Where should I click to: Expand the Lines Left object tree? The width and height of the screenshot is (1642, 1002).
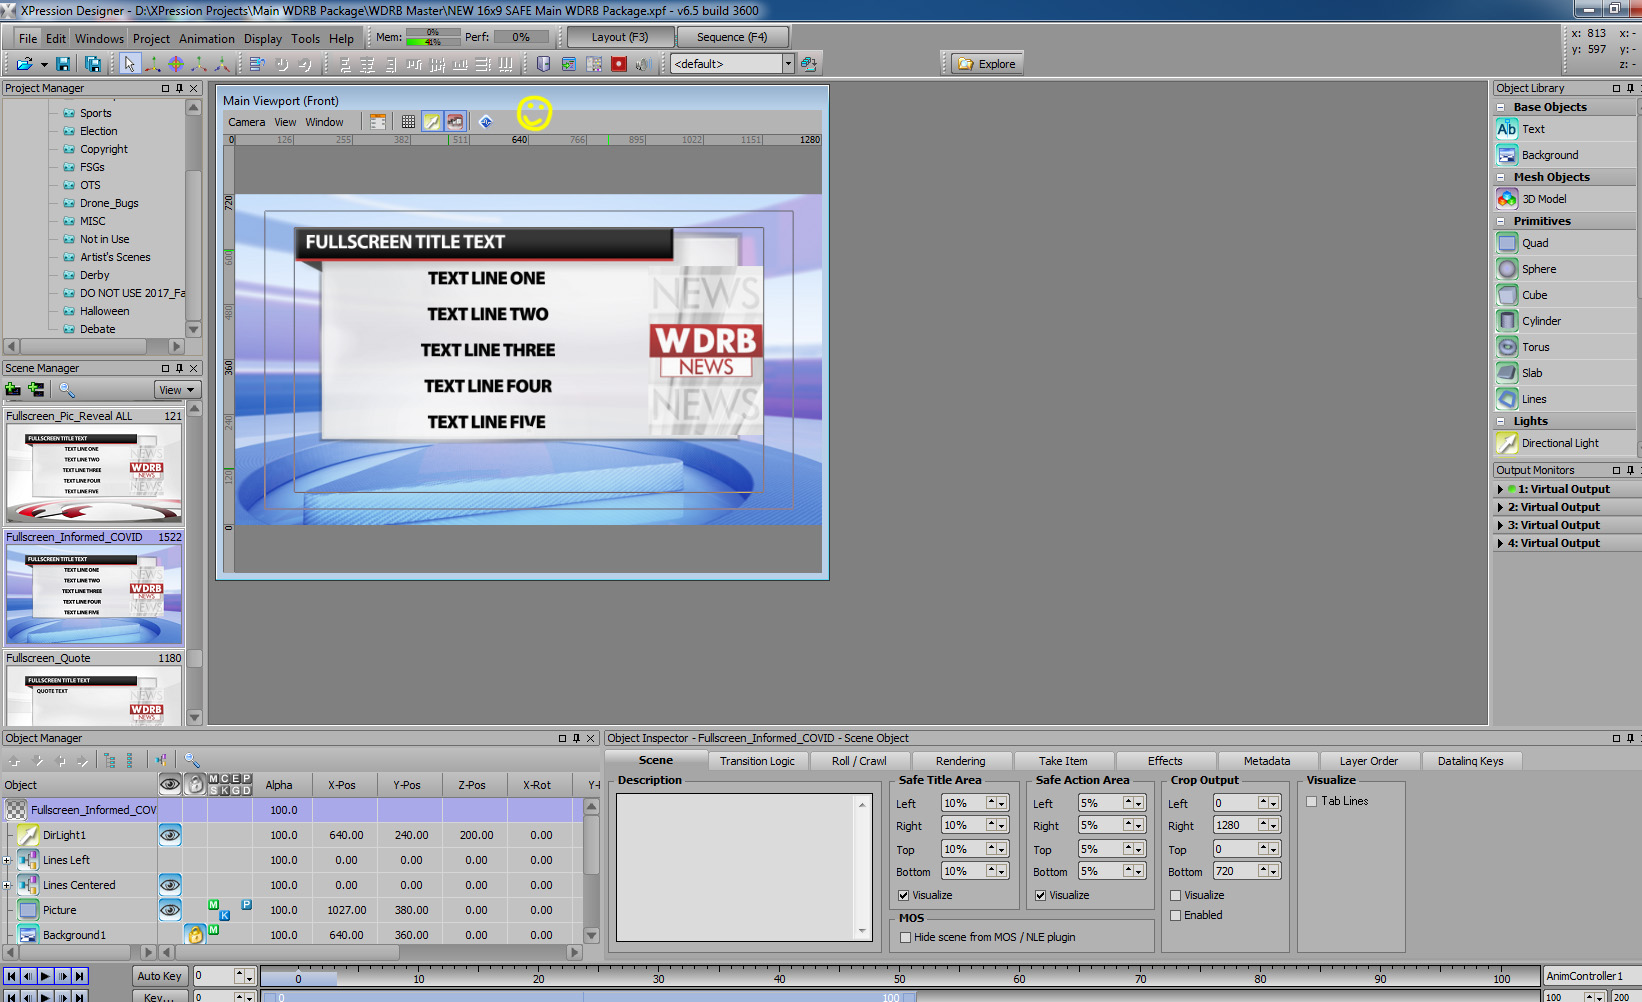pyautogui.click(x=7, y=860)
